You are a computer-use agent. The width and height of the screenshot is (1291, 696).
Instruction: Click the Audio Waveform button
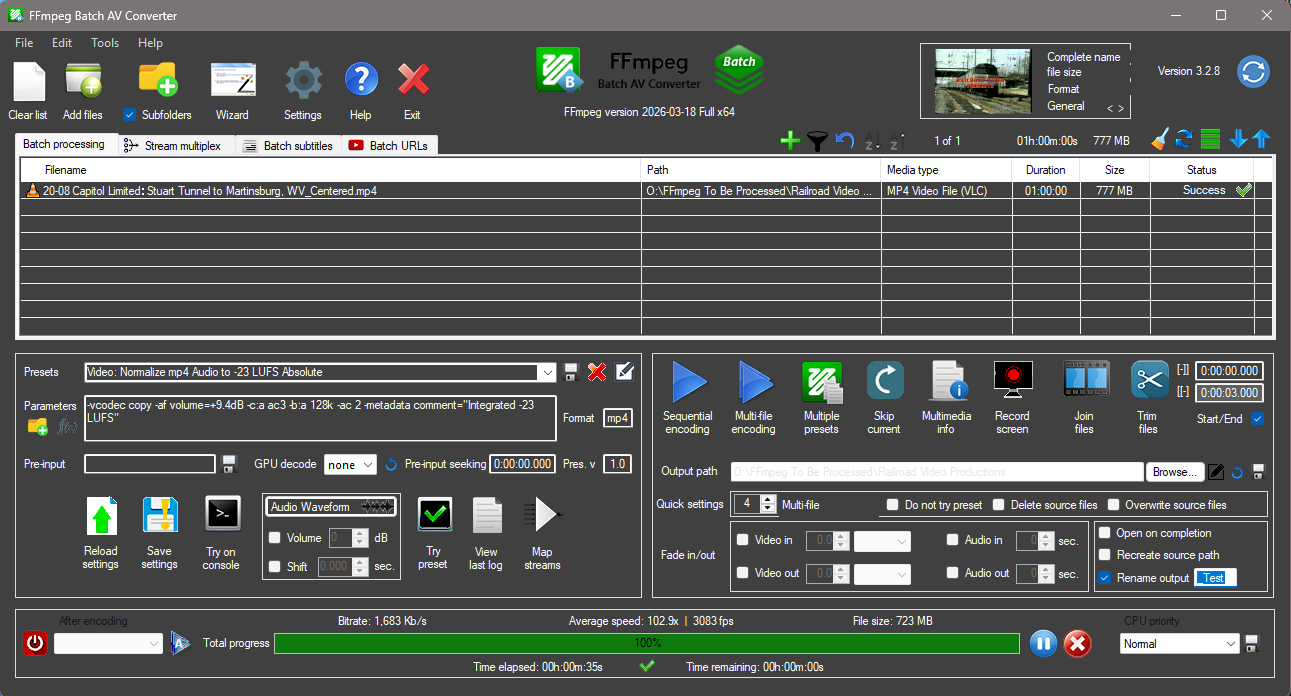pos(330,507)
